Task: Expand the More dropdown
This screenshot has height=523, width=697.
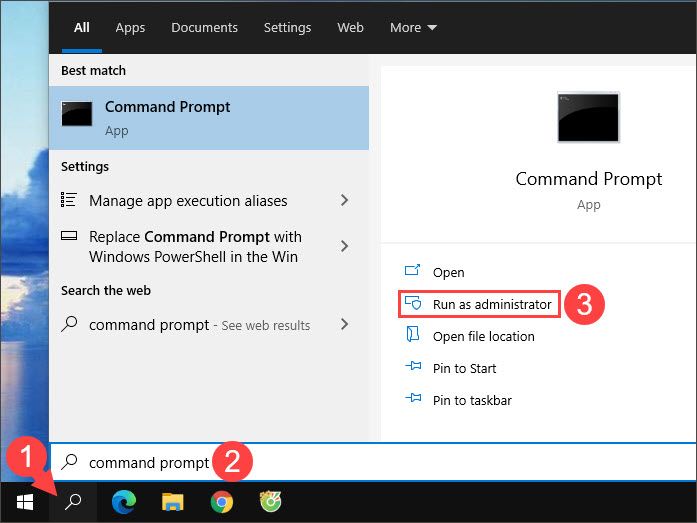Action: [x=413, y=28]
